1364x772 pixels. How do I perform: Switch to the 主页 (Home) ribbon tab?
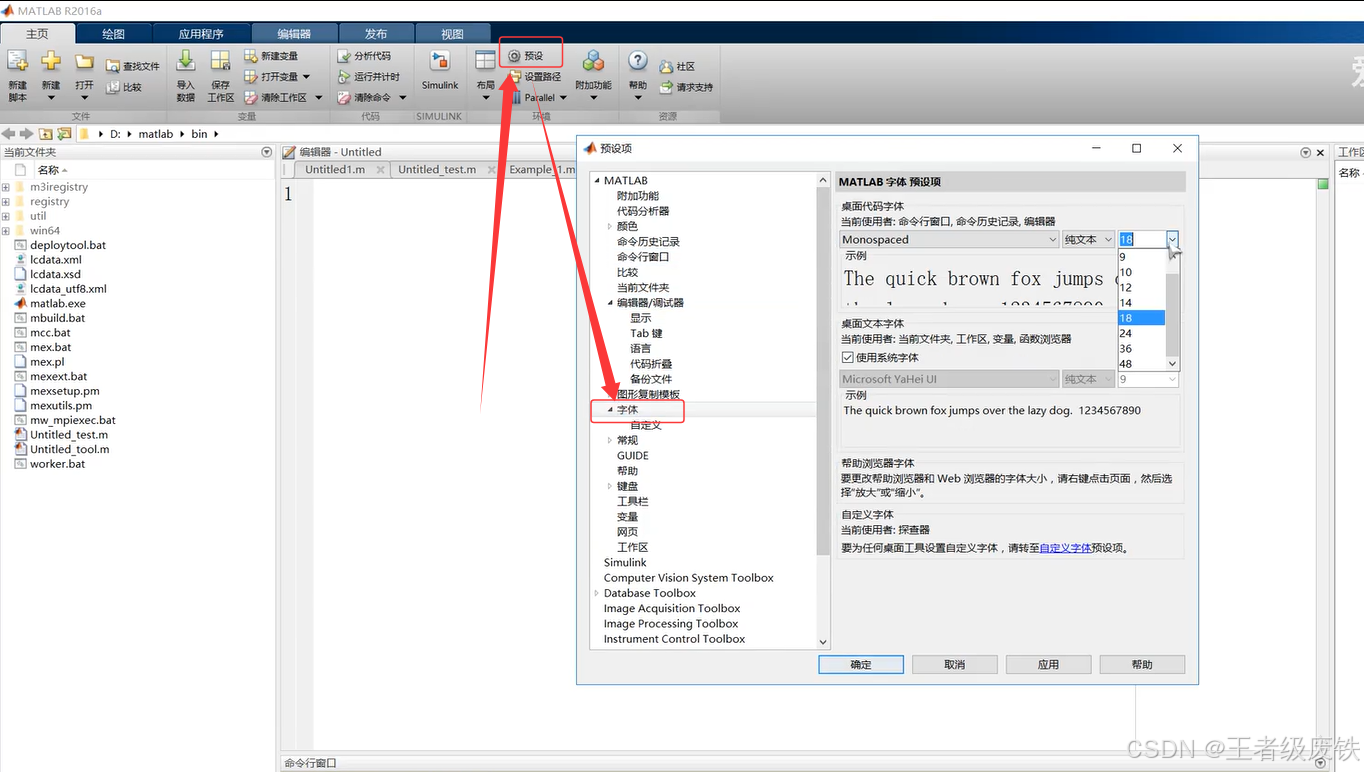37,34
